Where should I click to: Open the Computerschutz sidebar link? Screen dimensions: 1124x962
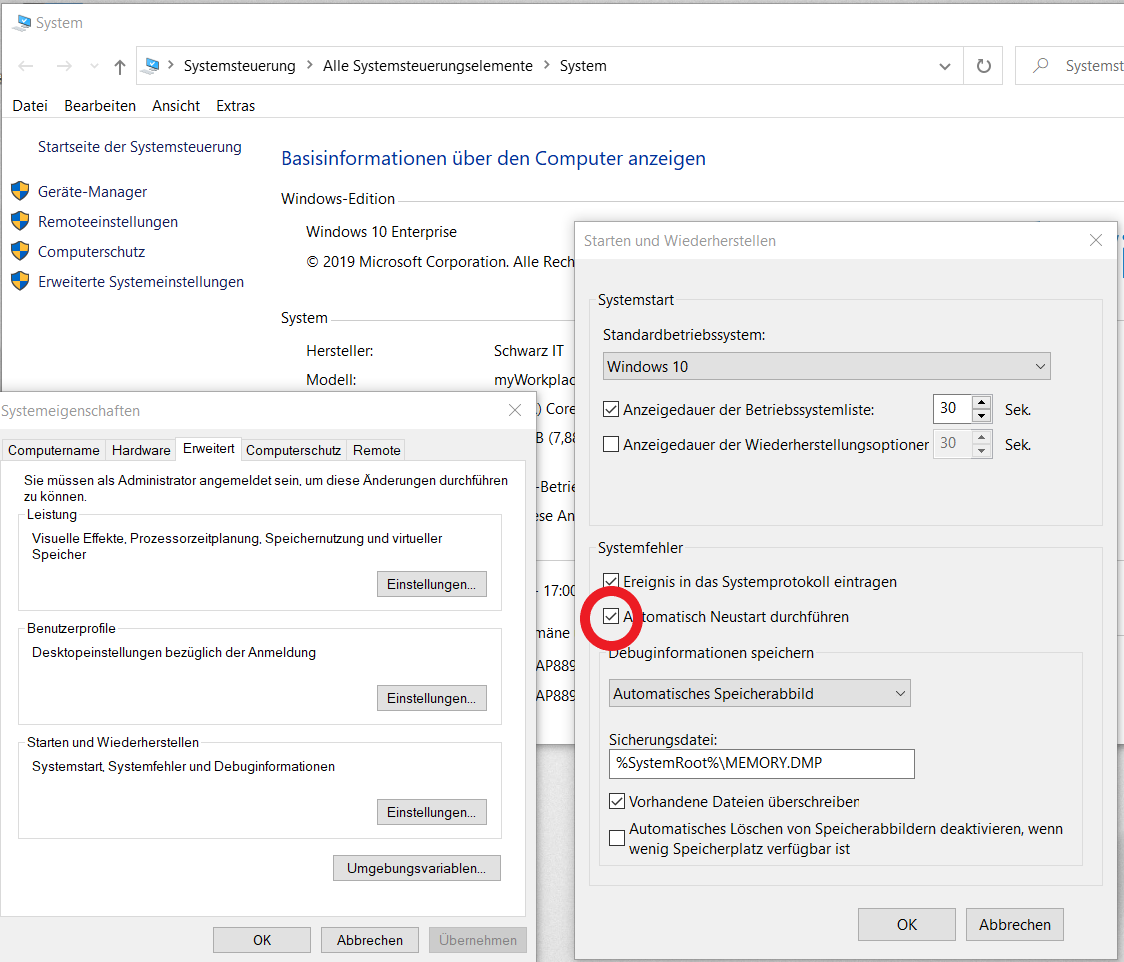91,252
